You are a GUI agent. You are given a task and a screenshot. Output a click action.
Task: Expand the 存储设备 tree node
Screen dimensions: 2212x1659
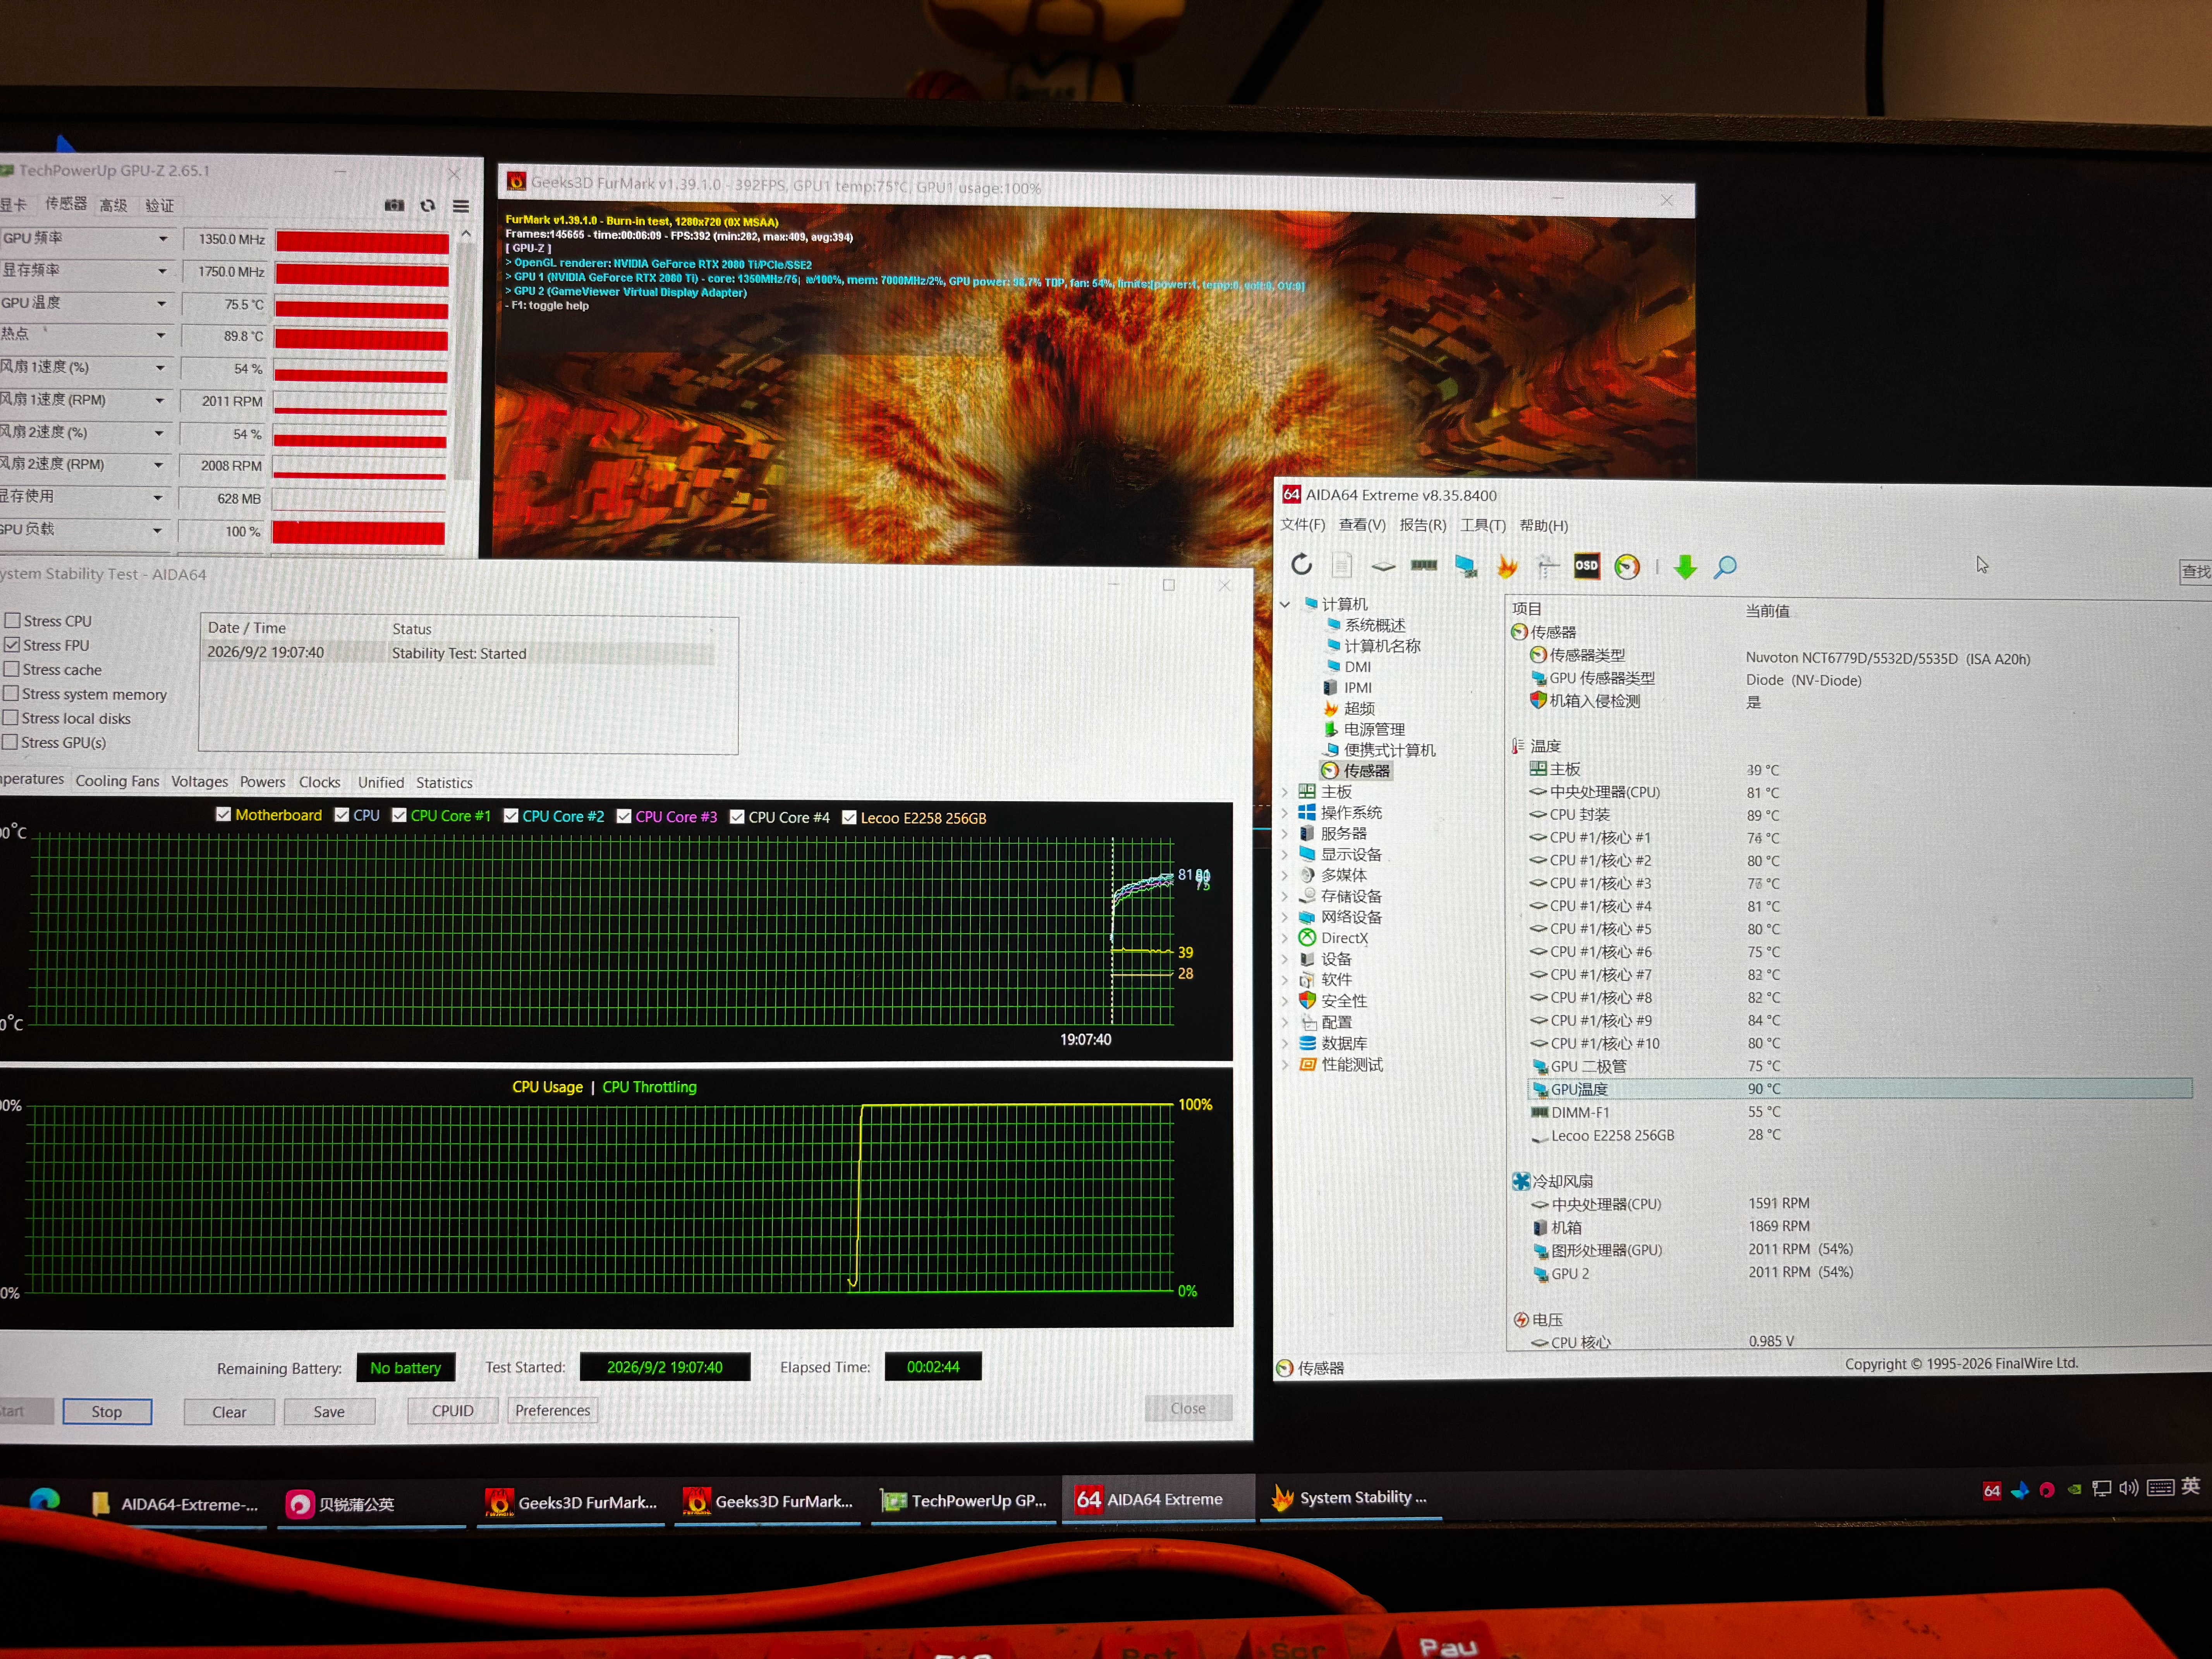(1285, 896)
